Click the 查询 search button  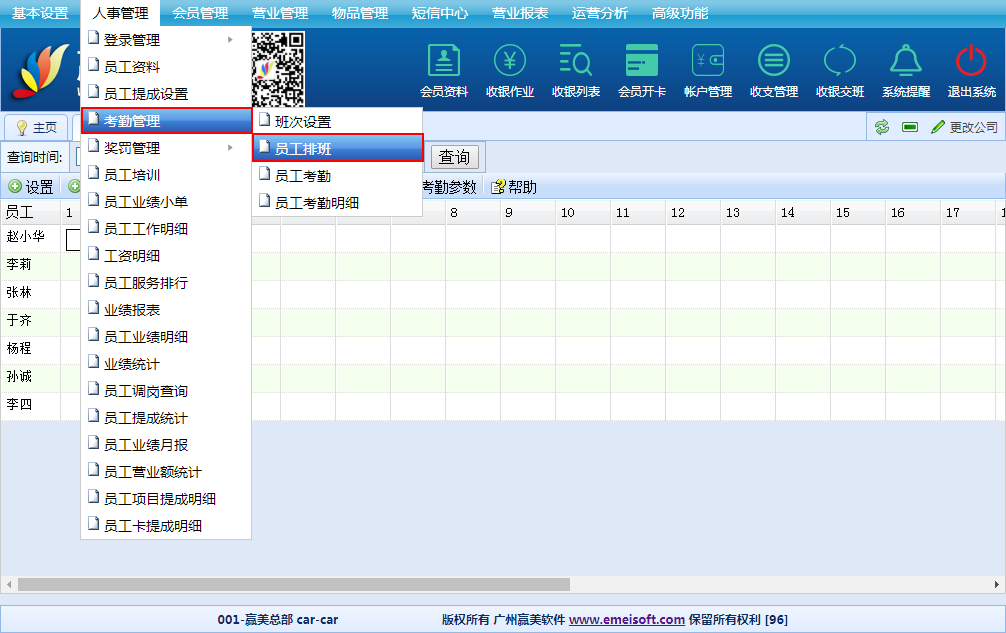(x=454, y=157)
